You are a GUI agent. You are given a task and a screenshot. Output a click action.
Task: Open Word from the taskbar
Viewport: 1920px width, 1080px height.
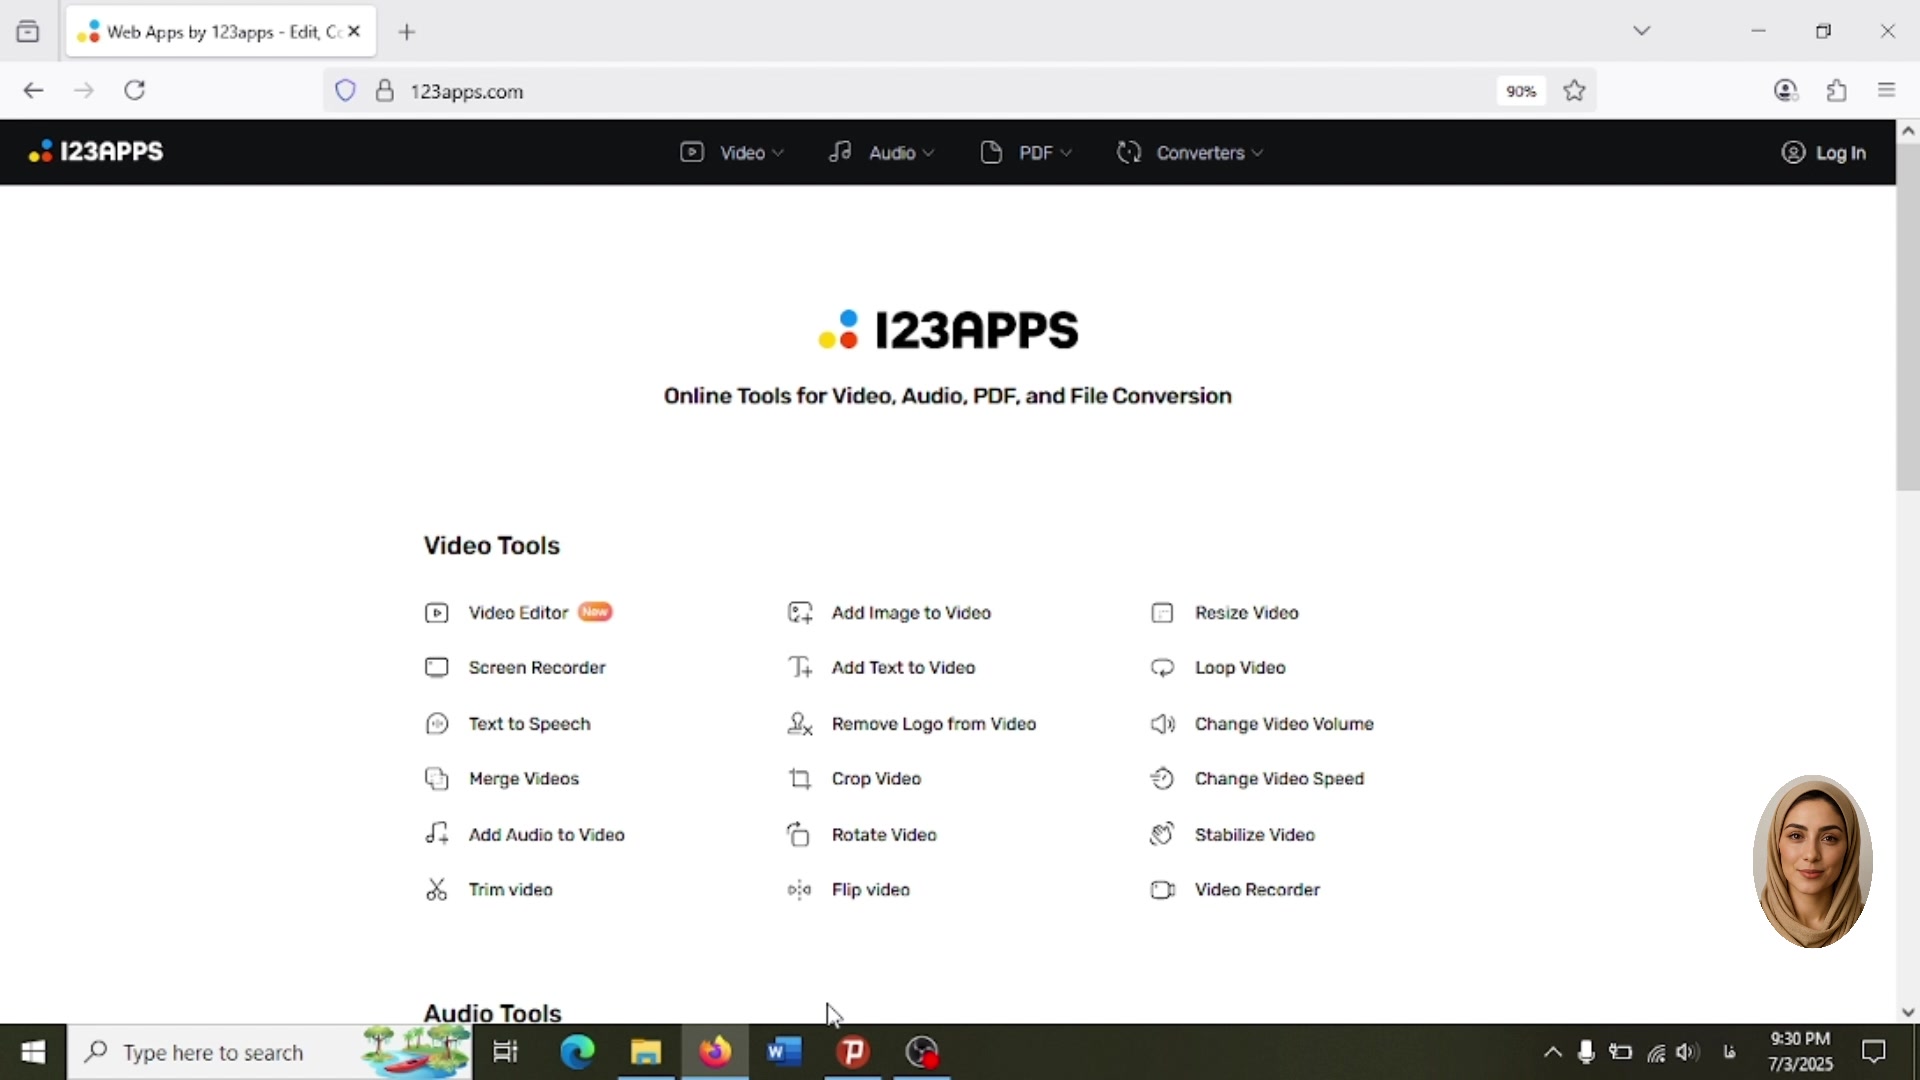pyautogui.click(x=785, y=1052)
